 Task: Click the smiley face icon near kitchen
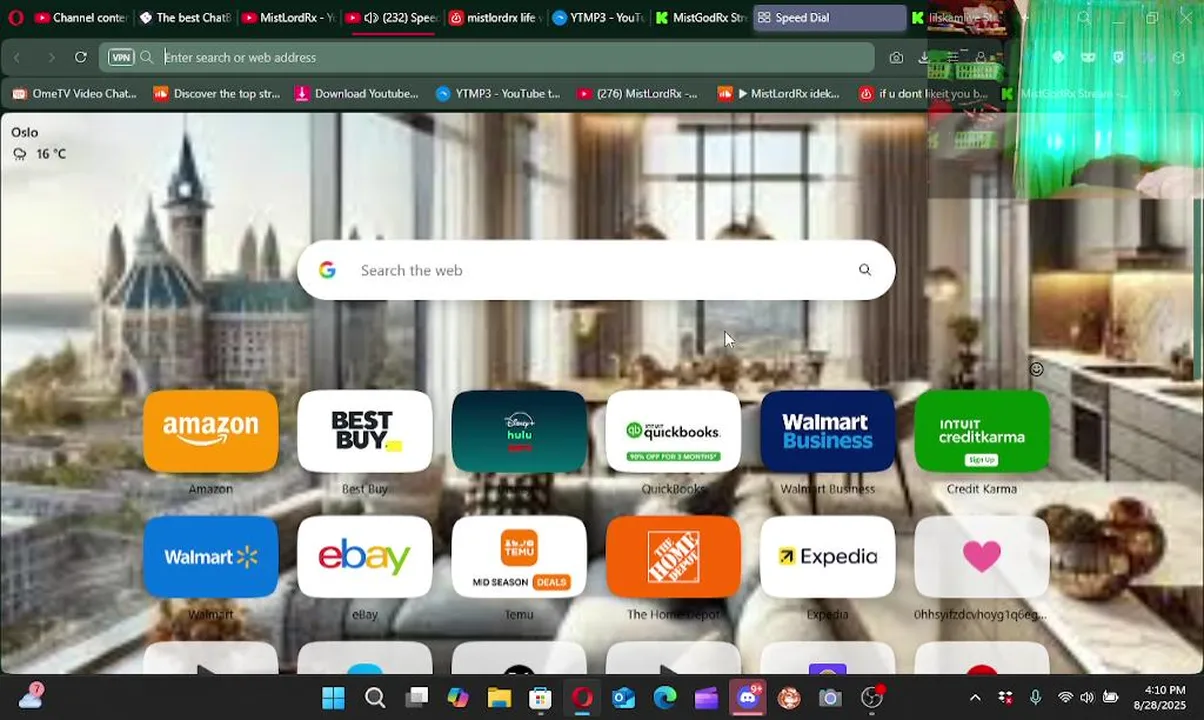[1037, 369]
